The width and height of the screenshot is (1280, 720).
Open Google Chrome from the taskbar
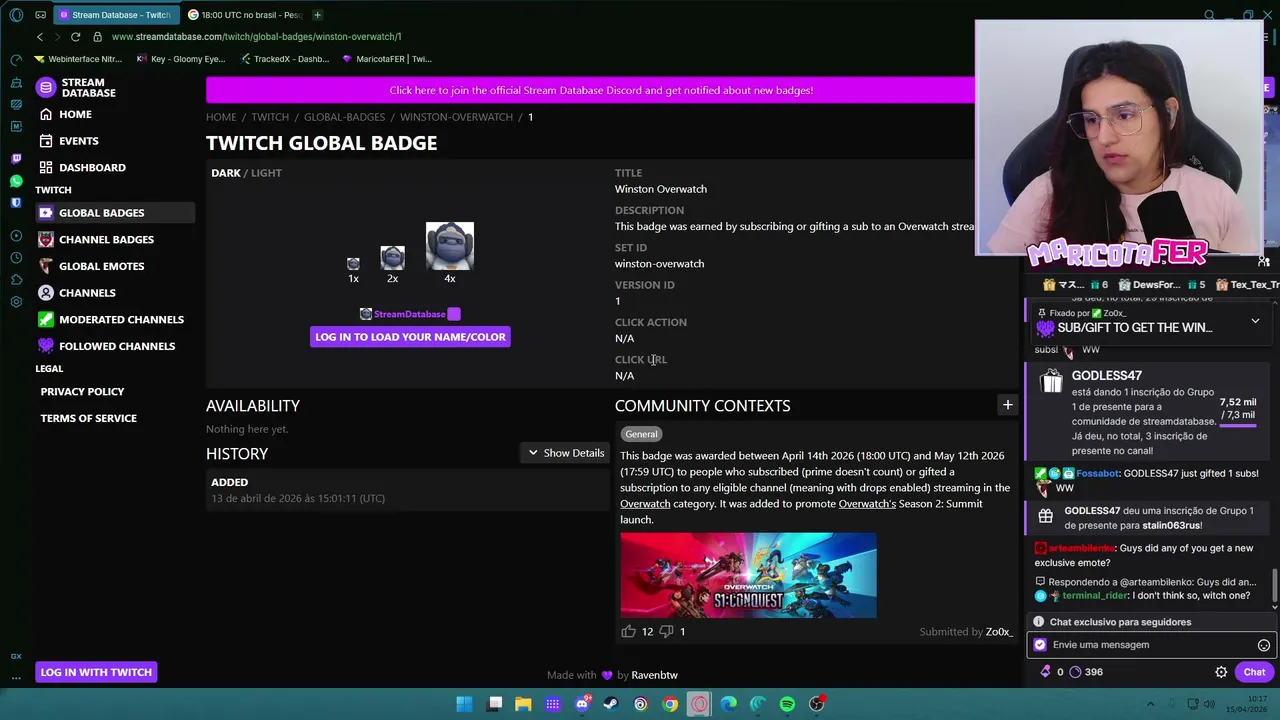pos(670,704)
